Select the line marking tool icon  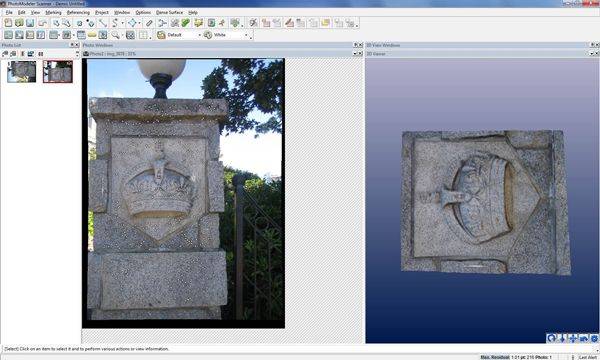click(103, 23)
